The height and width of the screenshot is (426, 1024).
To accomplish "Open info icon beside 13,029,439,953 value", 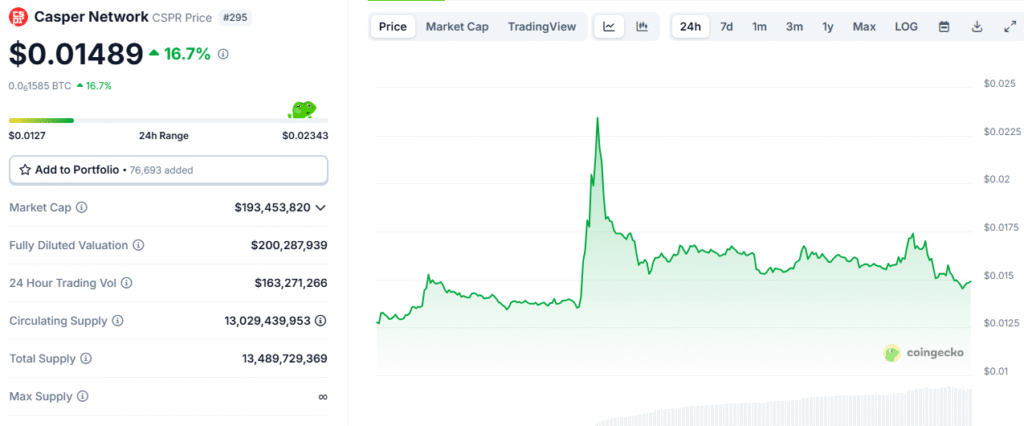I will pos(321,321).
